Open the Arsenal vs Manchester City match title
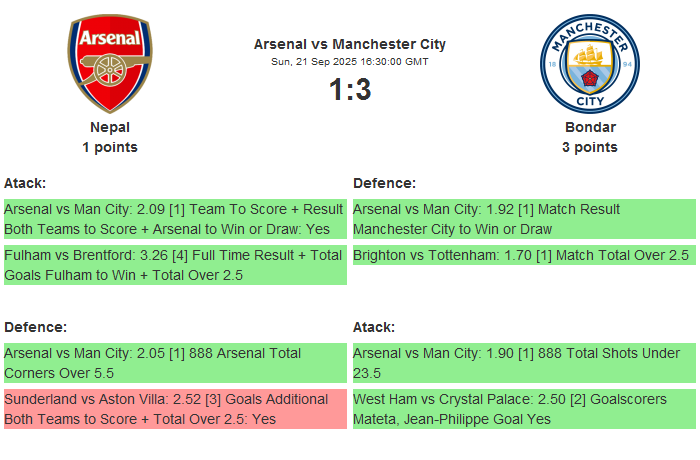 [350, 44]
